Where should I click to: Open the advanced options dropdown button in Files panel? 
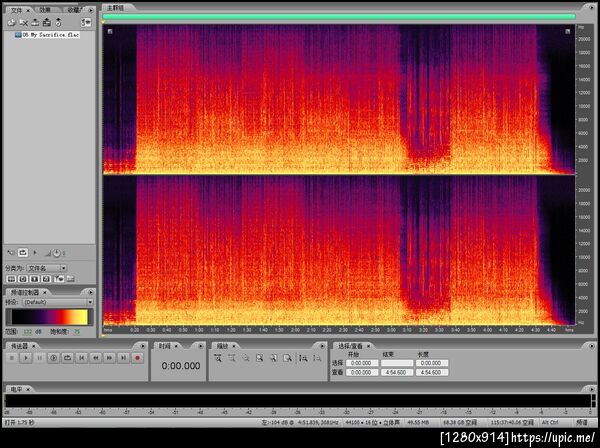[x=86, y=23]
